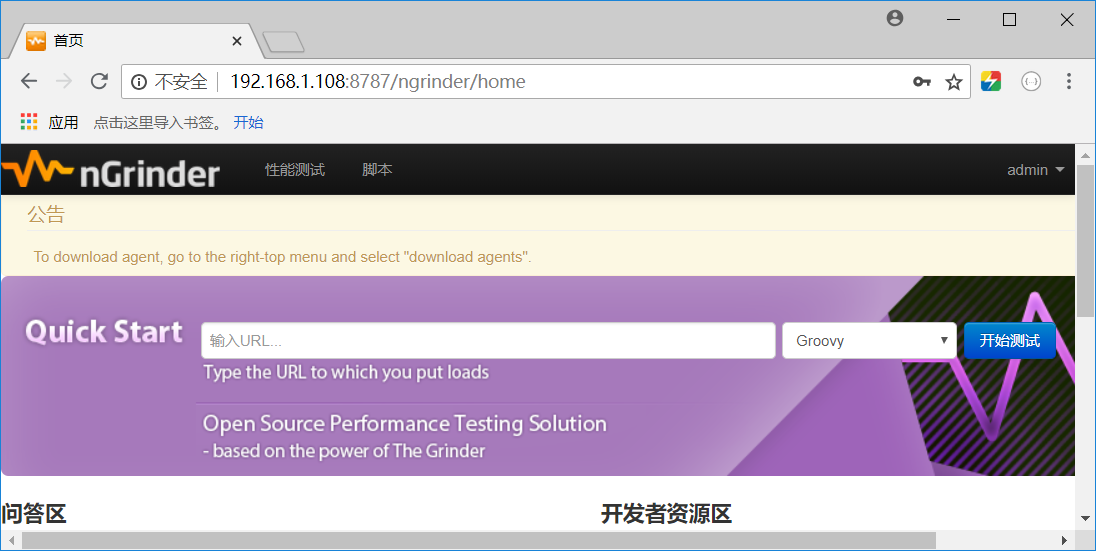The width and height of the screenshot is (1096, 551).
Task: Click the horizontal scrollbar right arrow
Action: pyautogui.click(x=1064, y=541)
